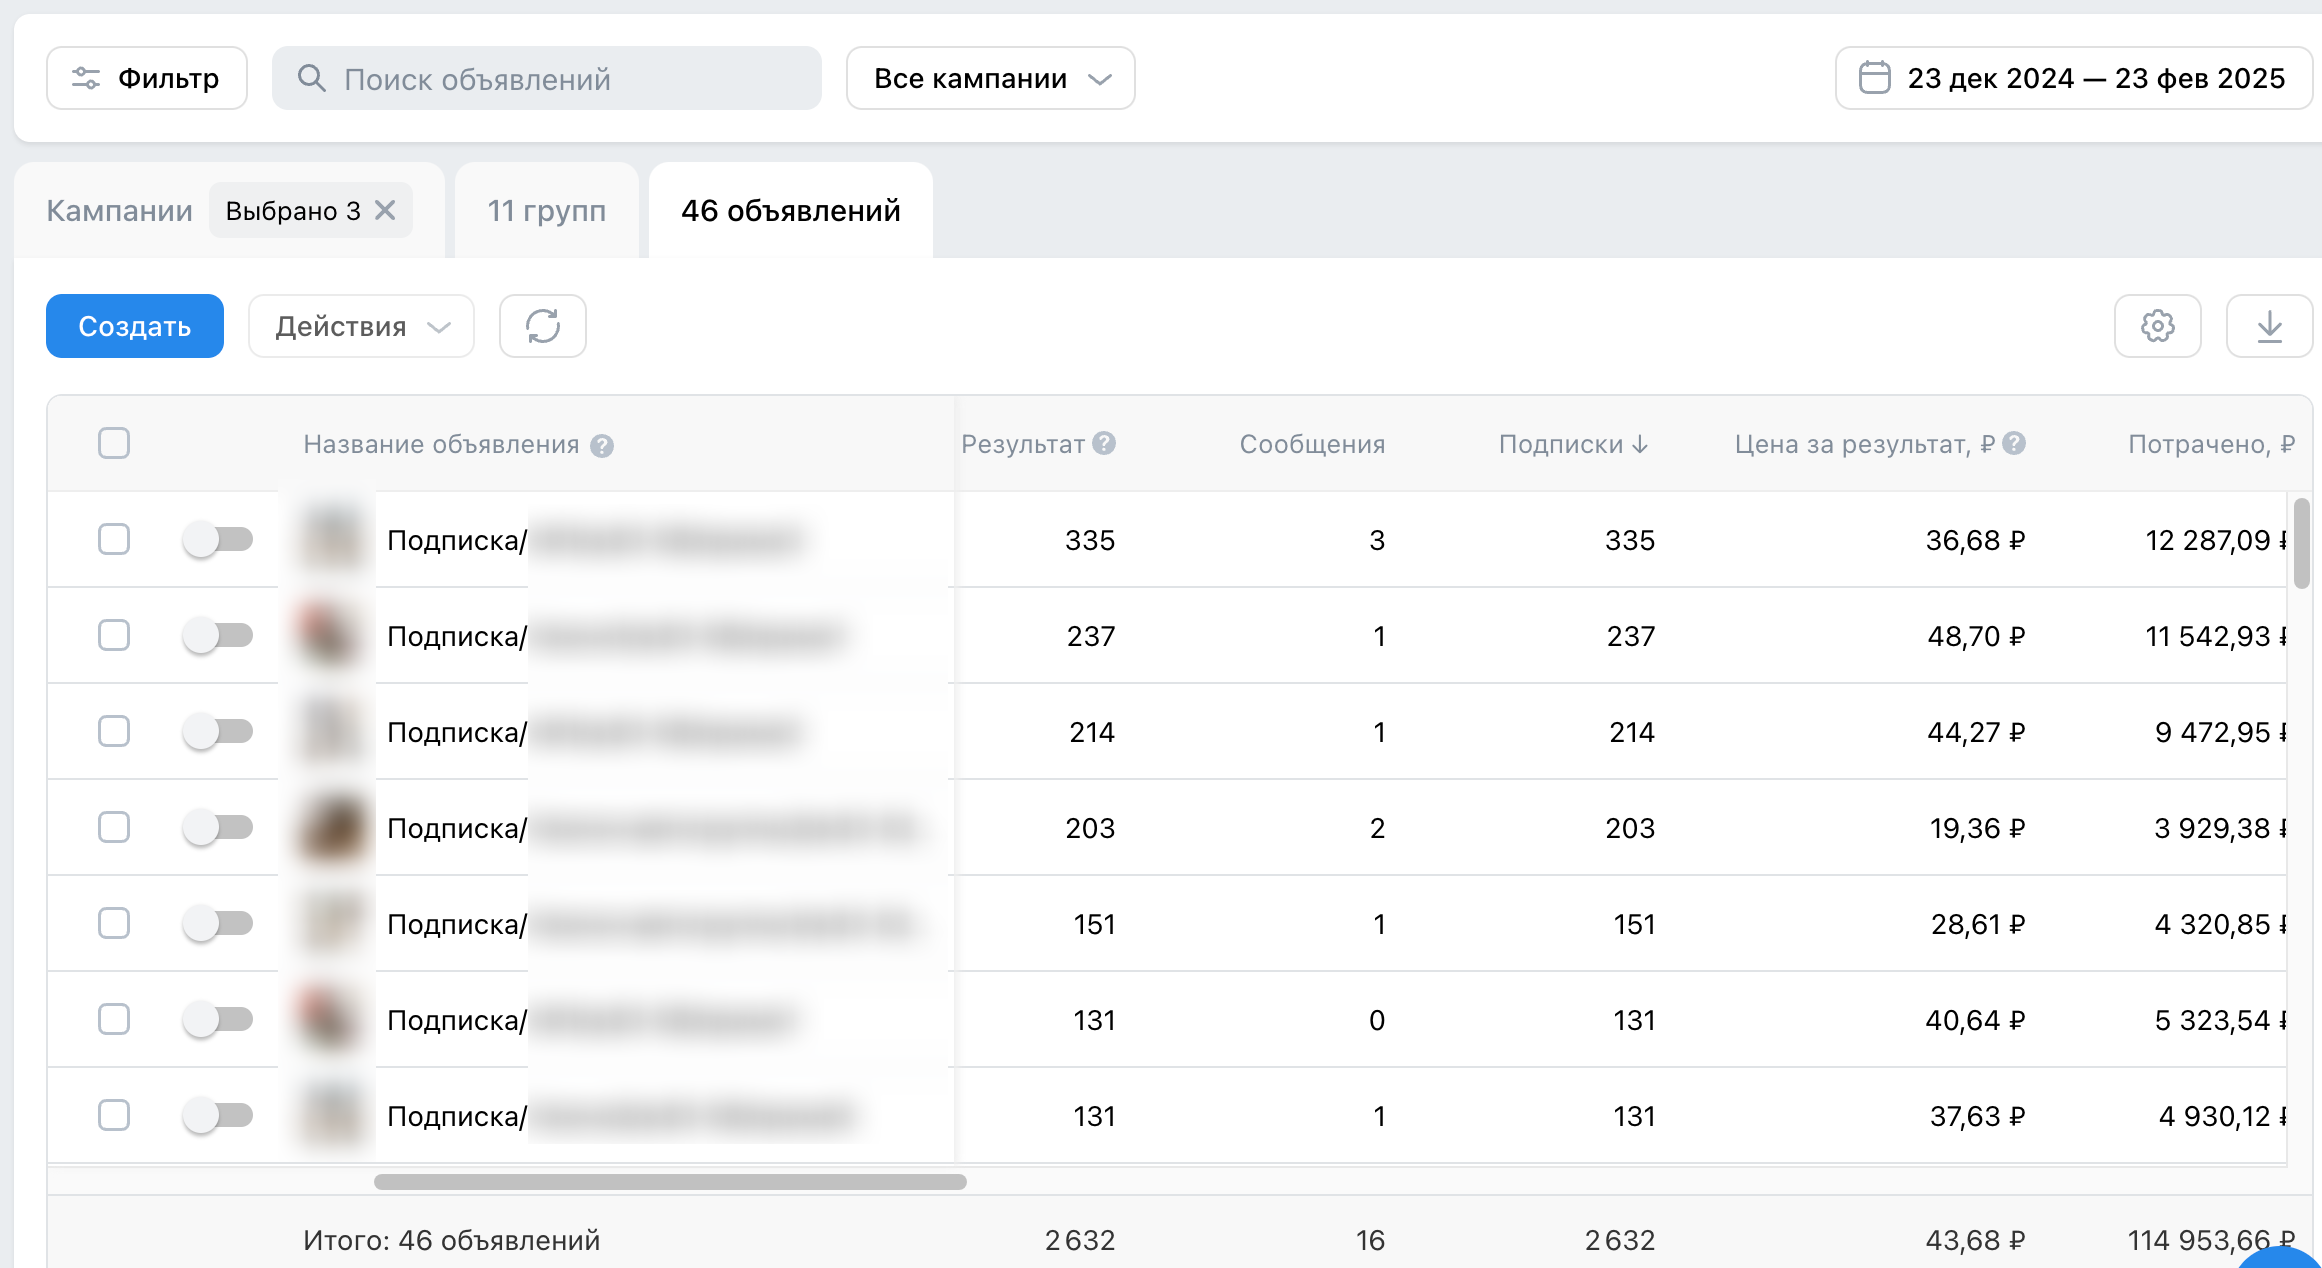Switch to the 11 групп tab

(x=546, y=210)
